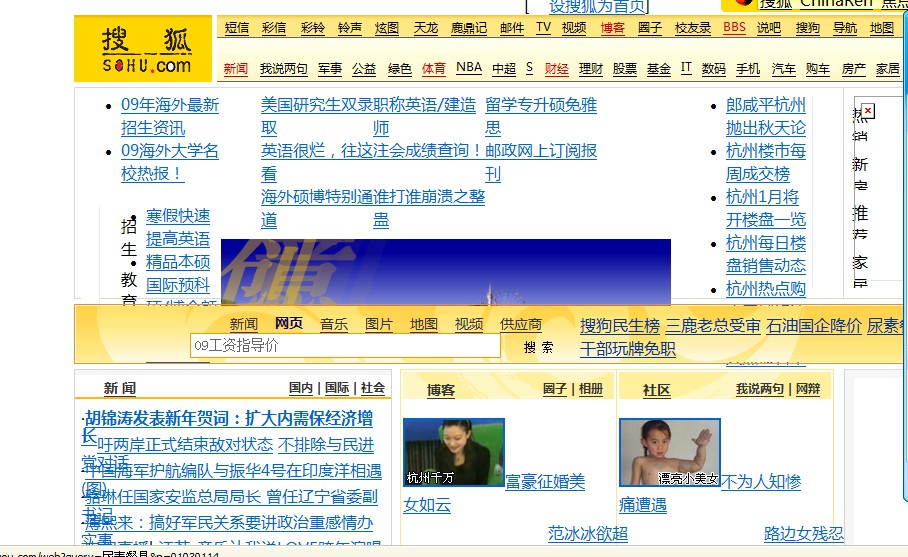This screenshot has height=557, width=908.
Task: Open the 国际 news category link
Action: pyautogui.click(x=337, y=388)
